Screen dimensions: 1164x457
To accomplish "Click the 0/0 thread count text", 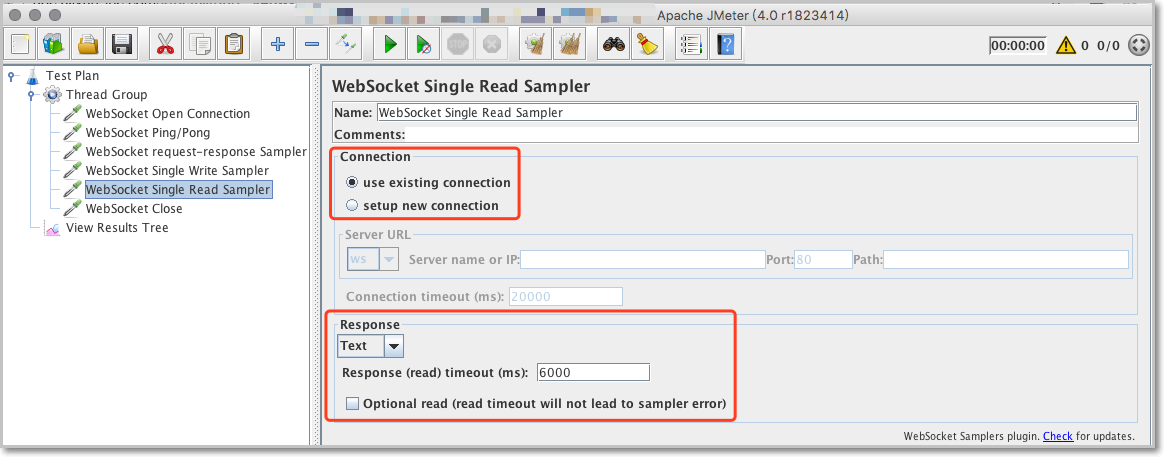I will pyautogui.click(x=1108, y=45).
